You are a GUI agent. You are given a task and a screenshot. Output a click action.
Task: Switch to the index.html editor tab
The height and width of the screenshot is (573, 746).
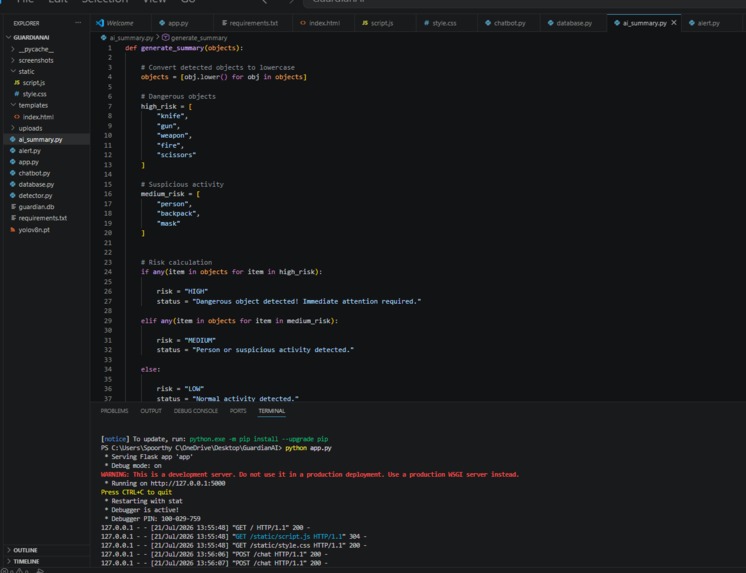pos(324,23)
